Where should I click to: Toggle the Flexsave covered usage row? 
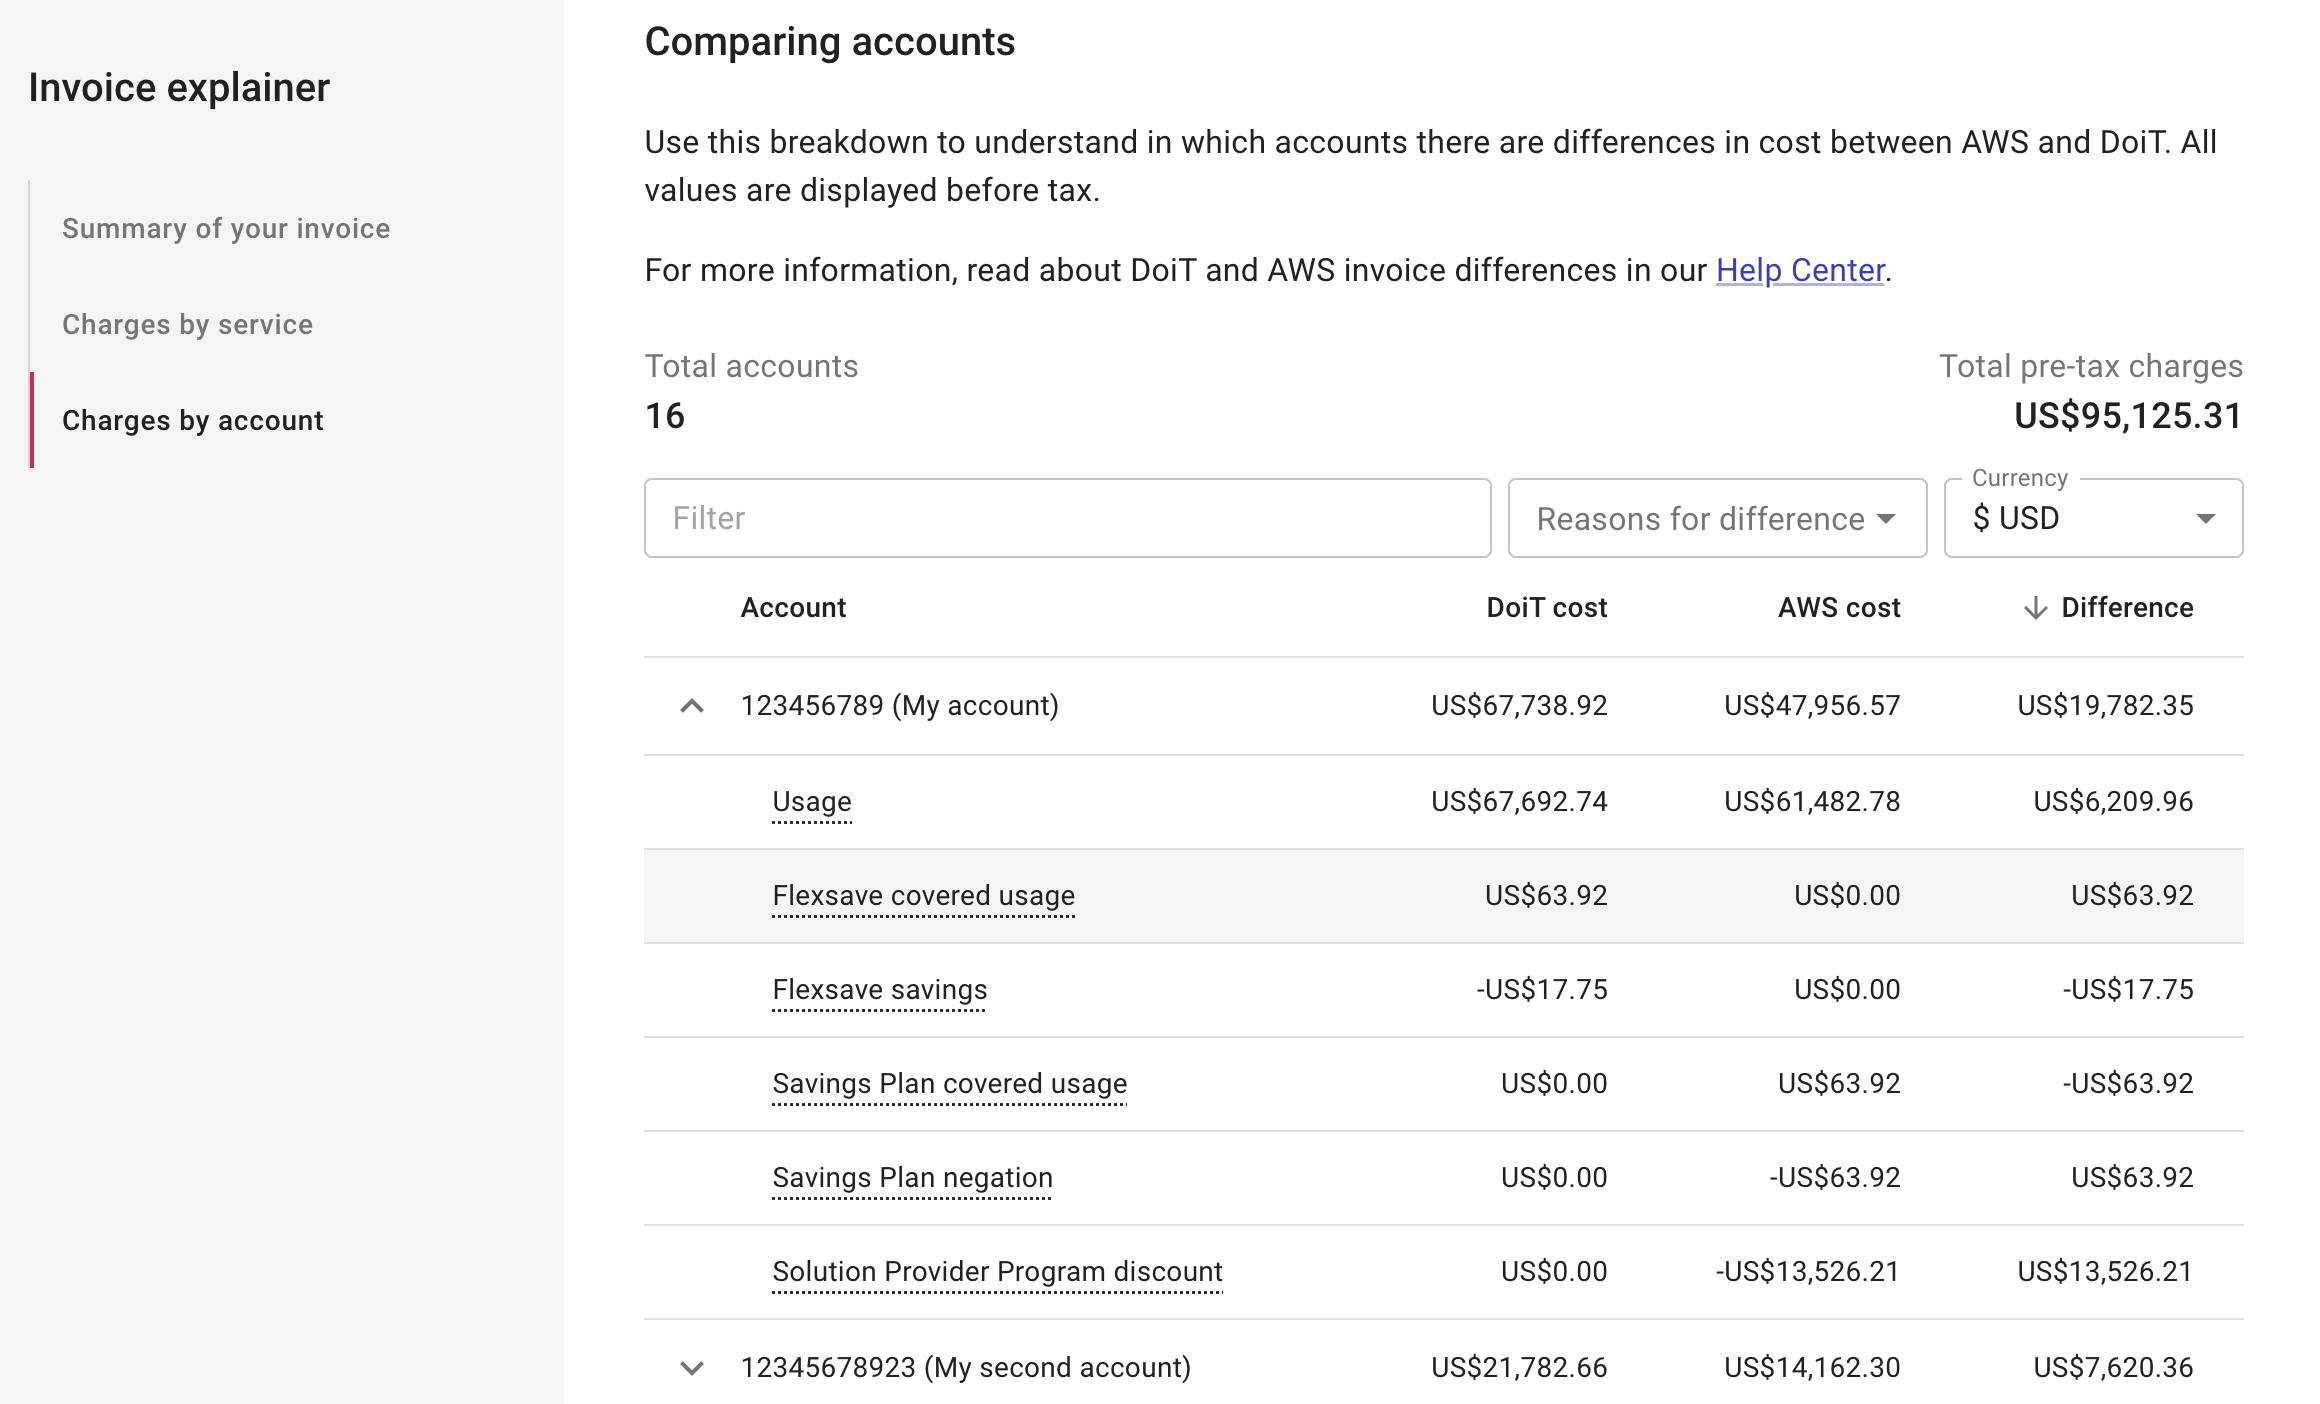click(x=923, y=895)
